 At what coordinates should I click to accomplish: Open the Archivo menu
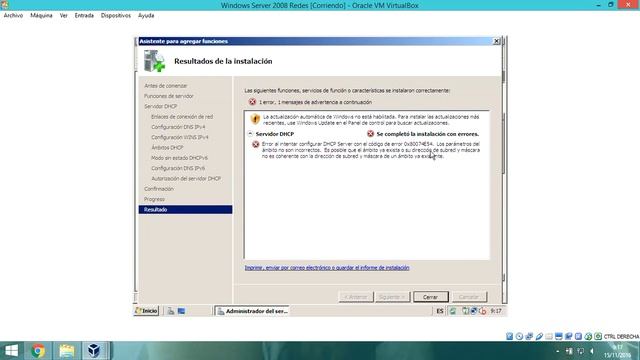pyautogui.click(x=13, y=16)
